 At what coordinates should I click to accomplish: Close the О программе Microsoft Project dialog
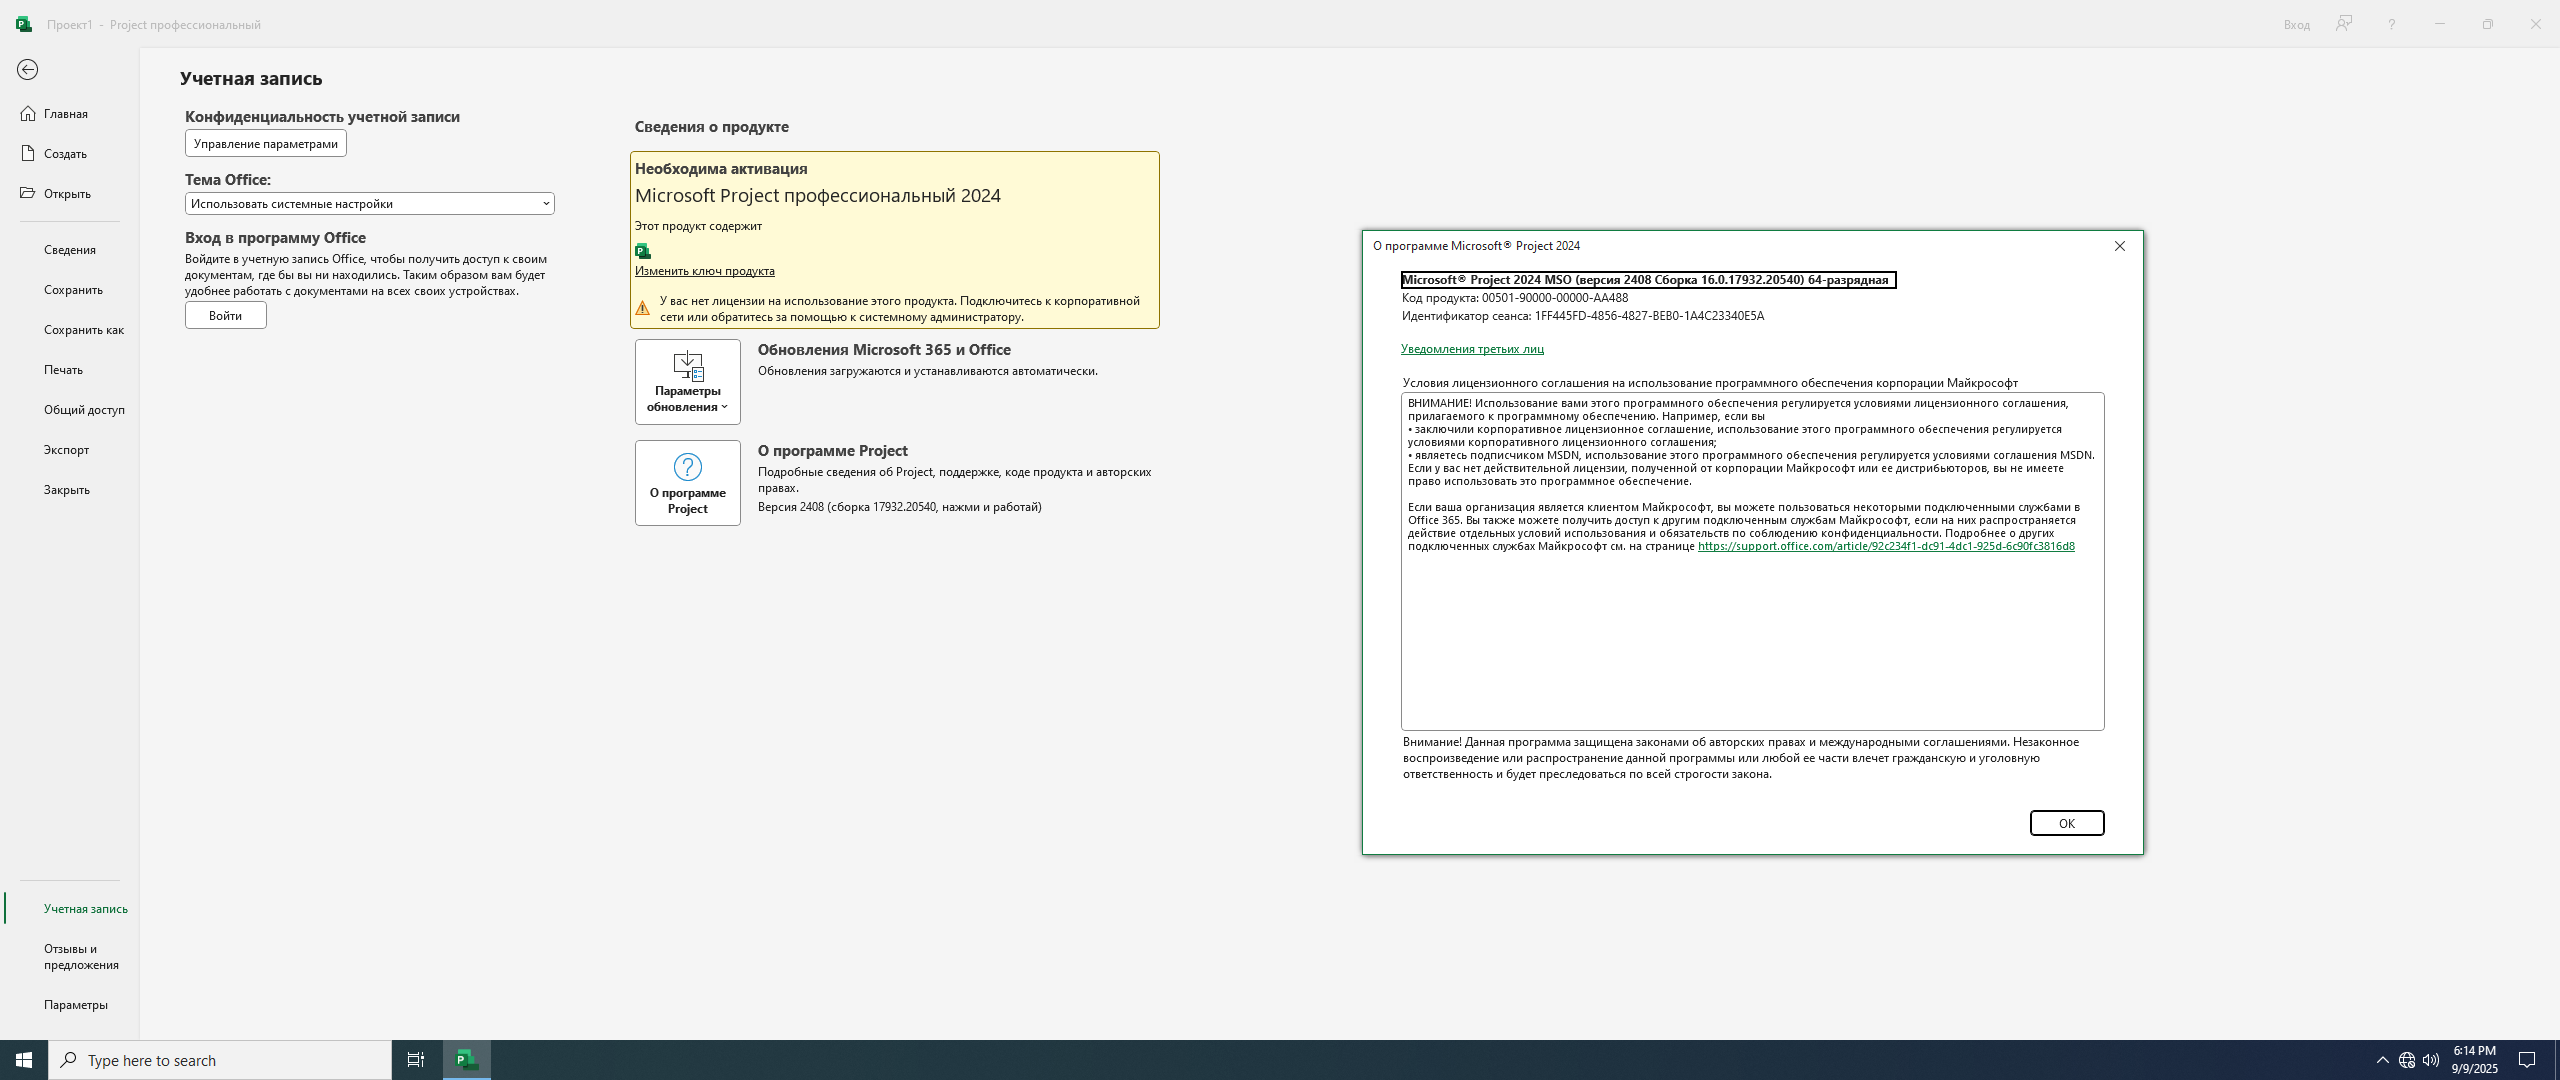pyautogui.click(x=2119, y=246)
